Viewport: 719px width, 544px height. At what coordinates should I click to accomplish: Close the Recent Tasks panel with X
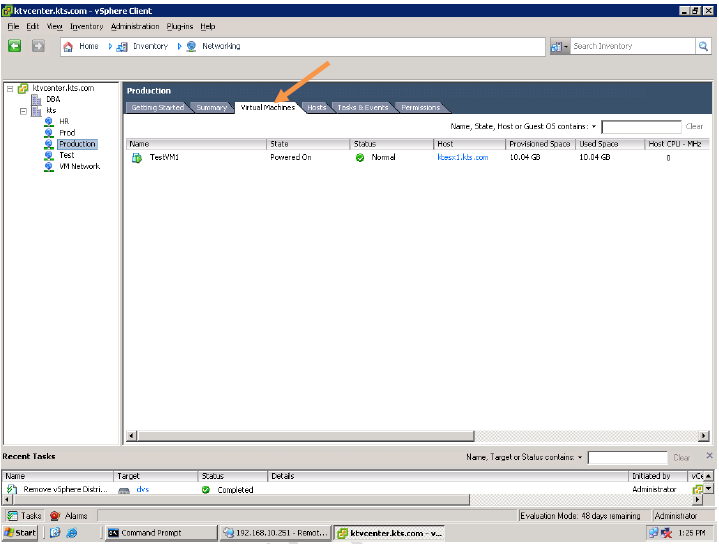click(x=709, y=455)
